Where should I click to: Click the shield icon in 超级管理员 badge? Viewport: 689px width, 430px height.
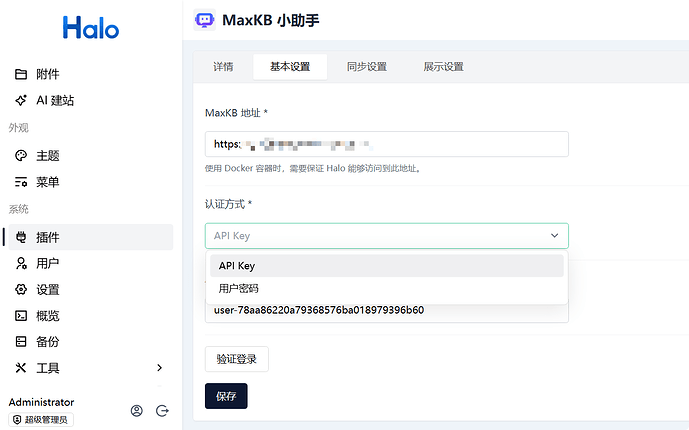pyautogui.click(x=17, y=420)
